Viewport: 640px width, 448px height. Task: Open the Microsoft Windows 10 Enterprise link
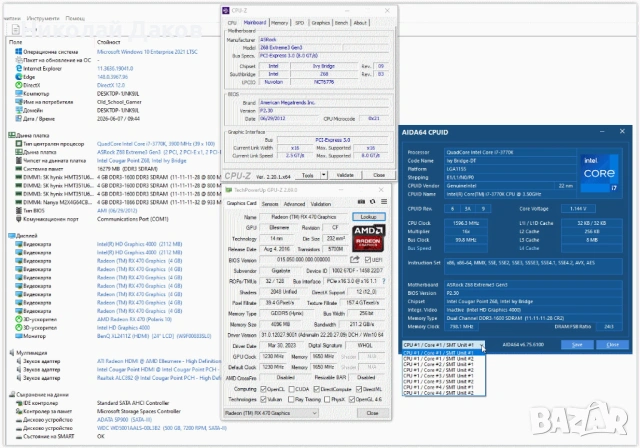pyautogui.click(x=147, y=52)
